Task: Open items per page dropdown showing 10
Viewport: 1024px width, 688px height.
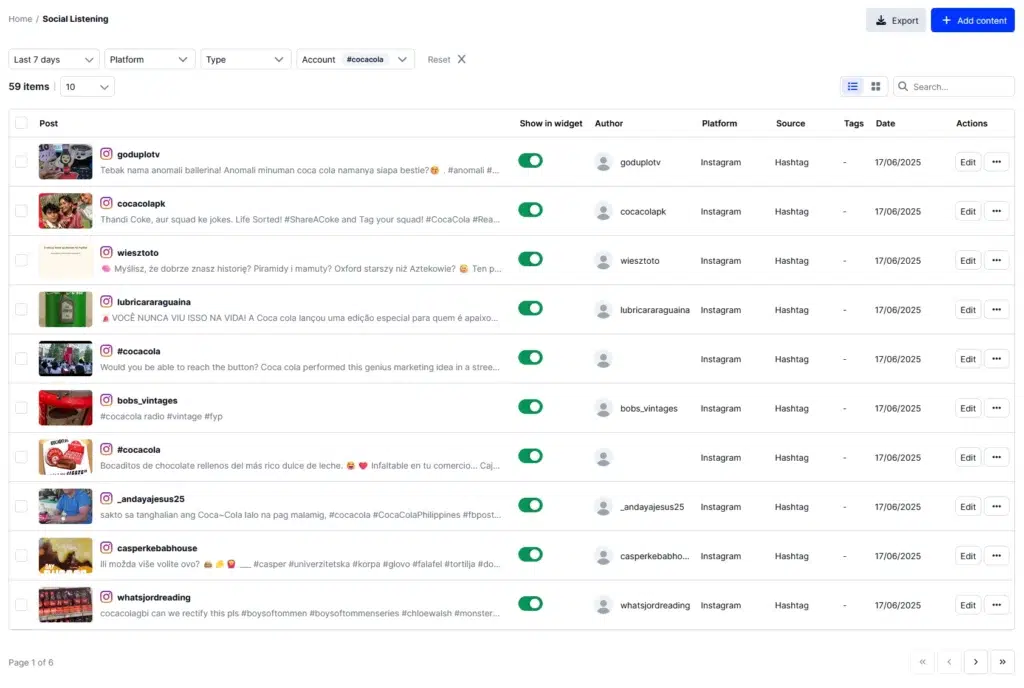Action: coord(87,87)
